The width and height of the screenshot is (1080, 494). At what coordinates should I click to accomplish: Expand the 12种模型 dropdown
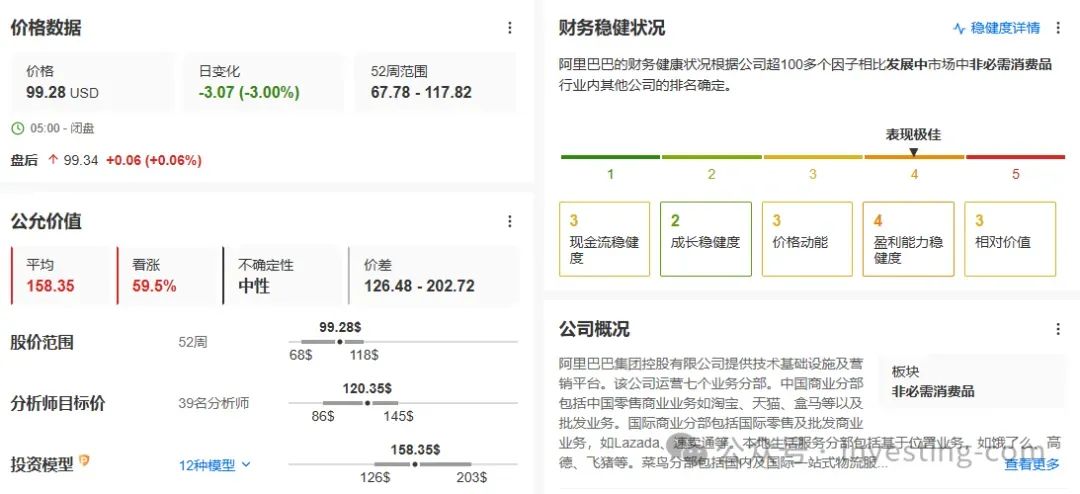click(x=215, y=465)
